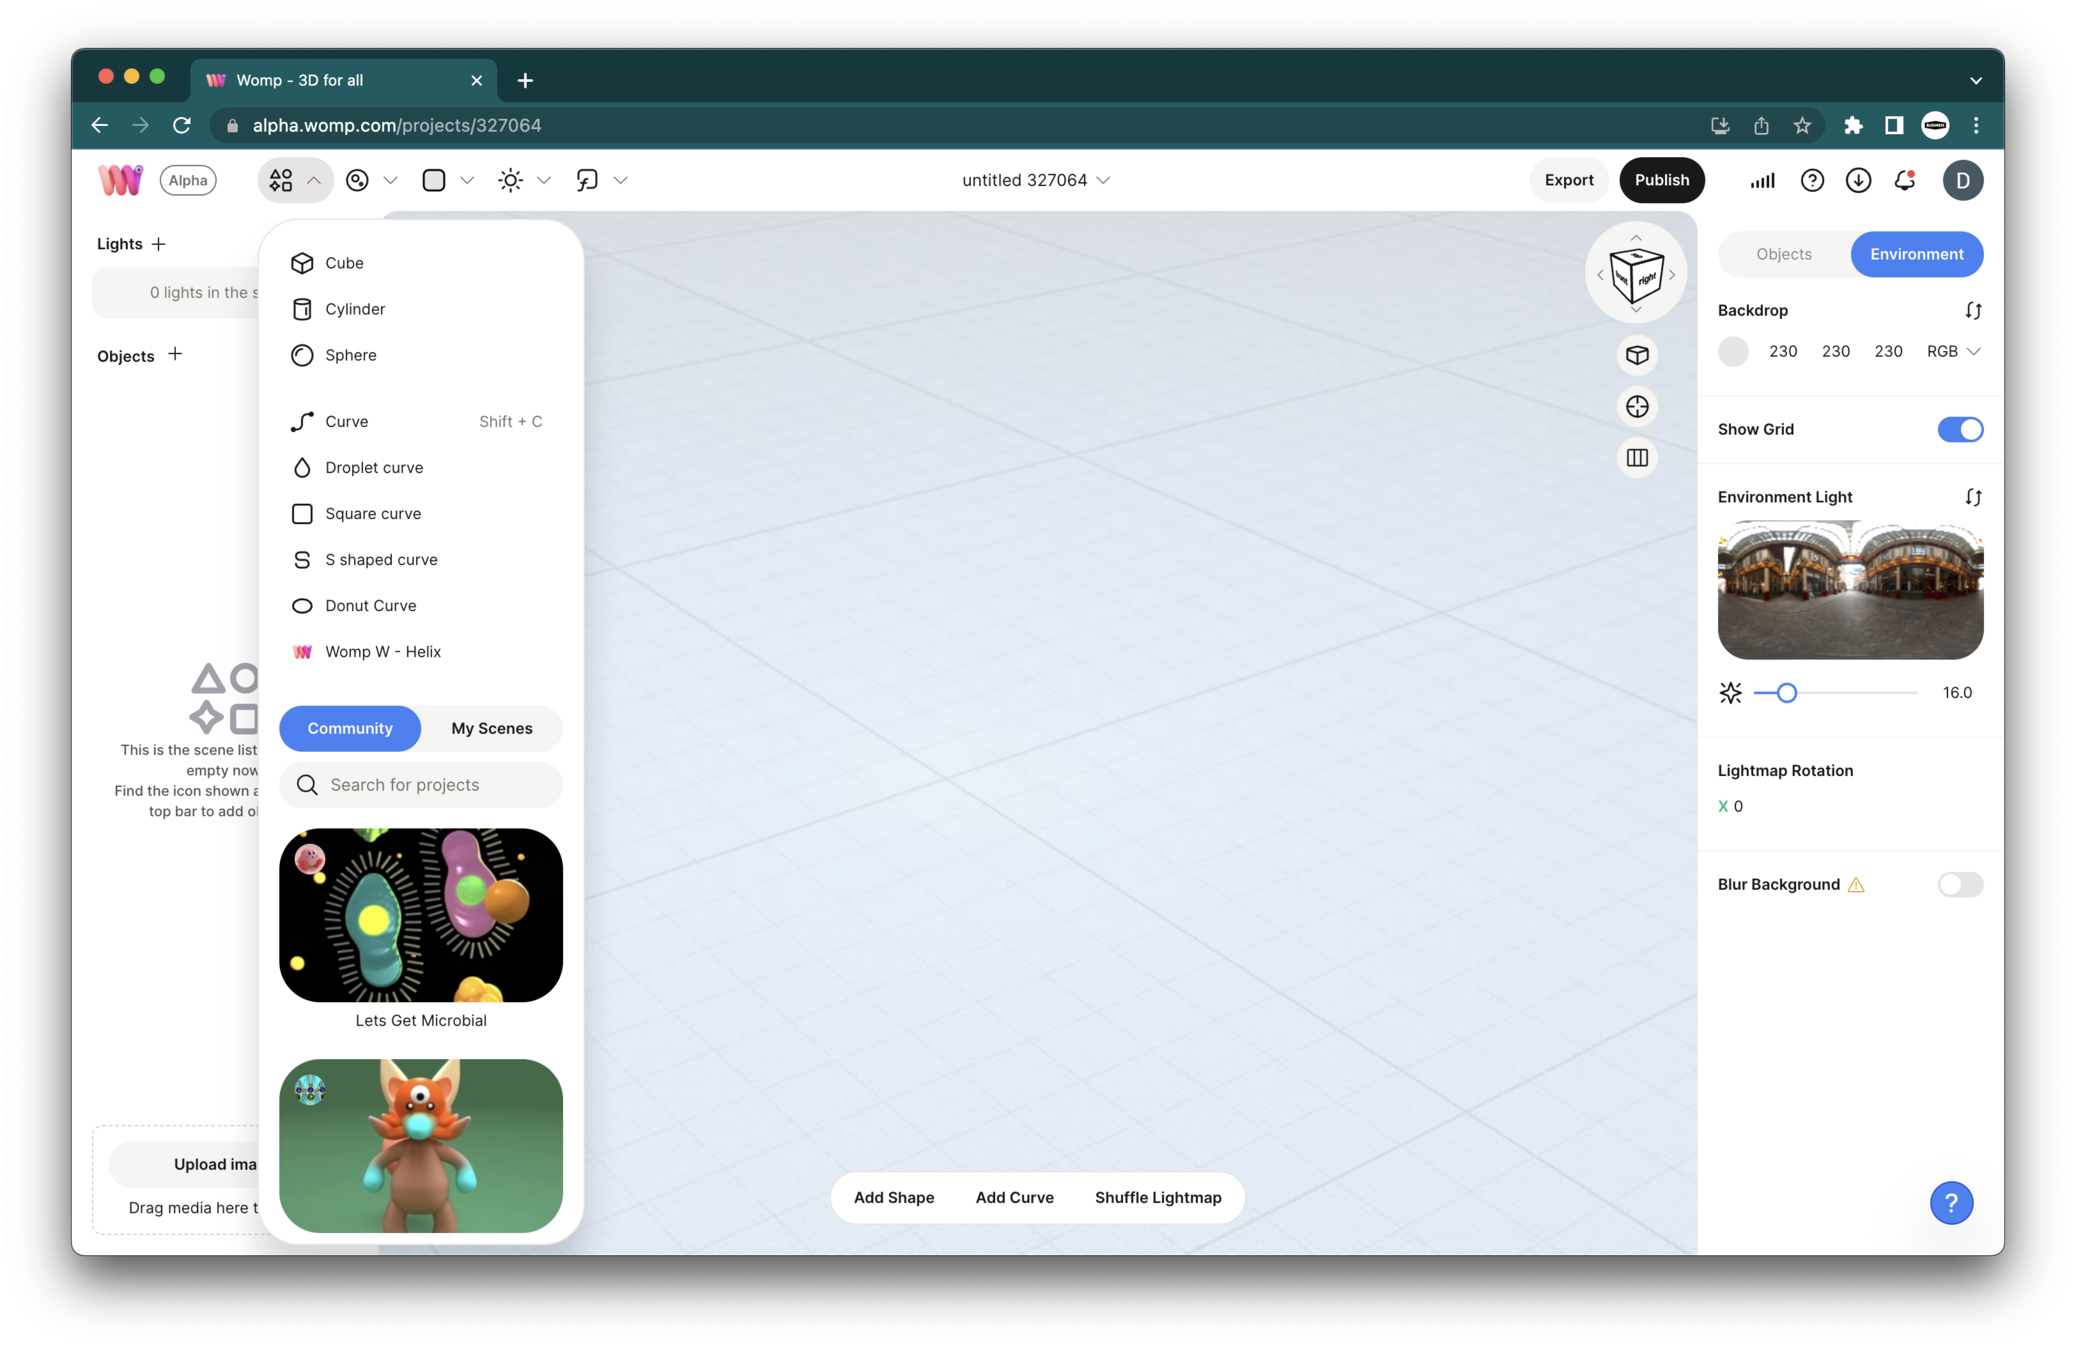Toggle the Show Grid switch

pos(1959,430)
